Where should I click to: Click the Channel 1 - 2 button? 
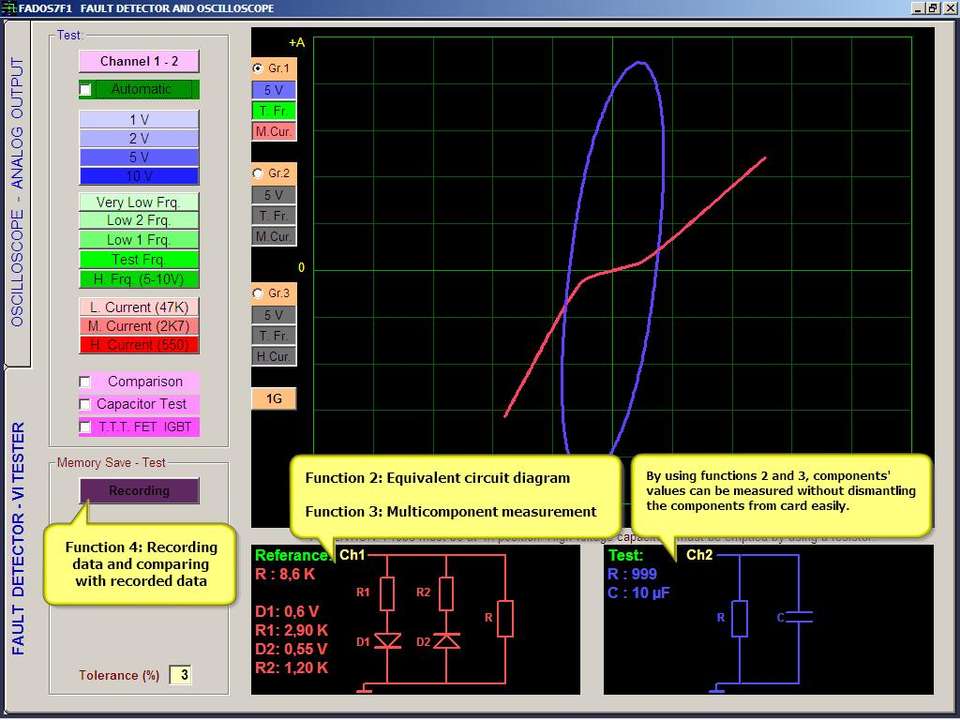pos(139,61)
